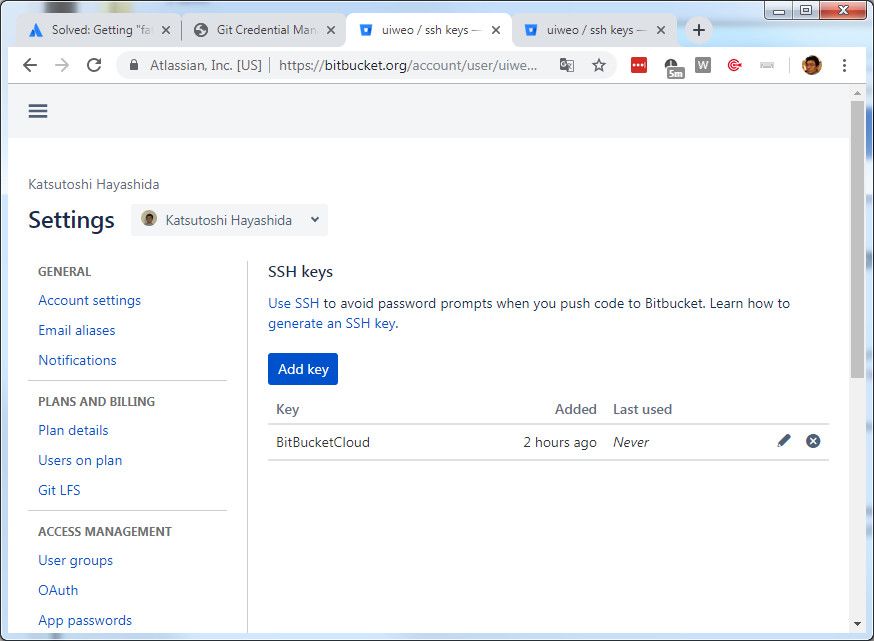
Task: Open the Chrome three-dot menu
Action: [844, 65]
